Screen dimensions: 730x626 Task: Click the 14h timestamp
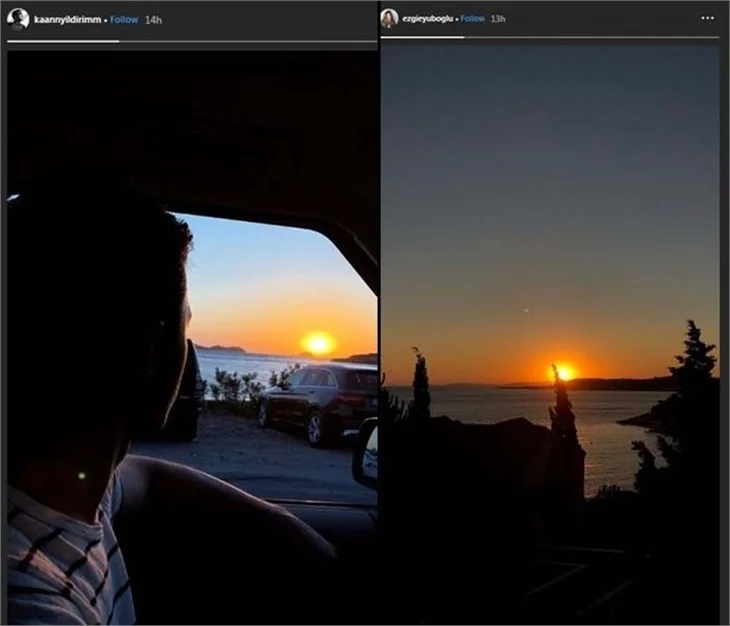[x=153, y=20]
